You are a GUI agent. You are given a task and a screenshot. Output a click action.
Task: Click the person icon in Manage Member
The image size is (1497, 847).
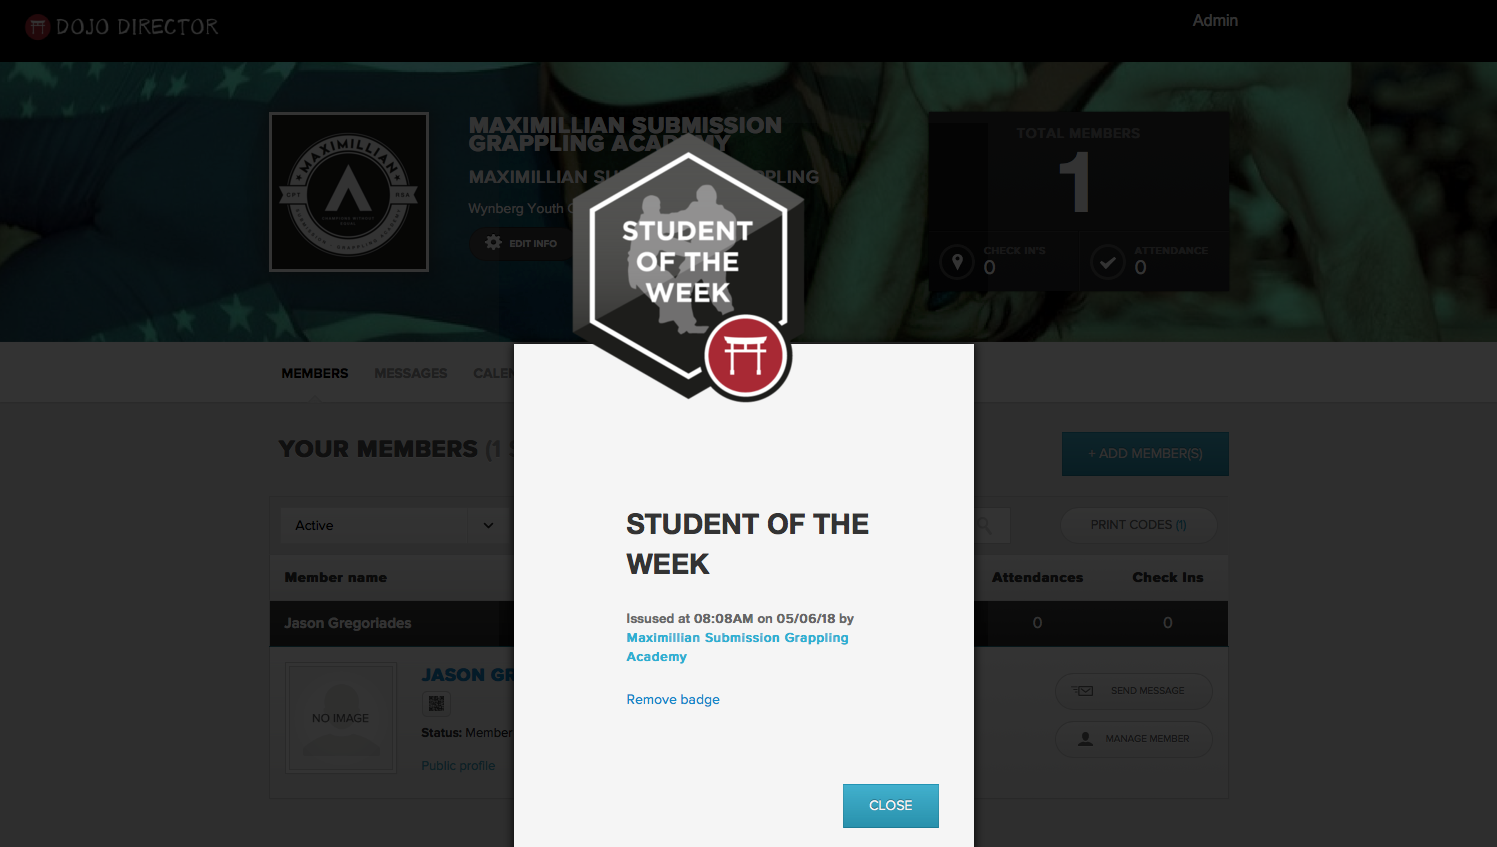tap(1085, 739)
